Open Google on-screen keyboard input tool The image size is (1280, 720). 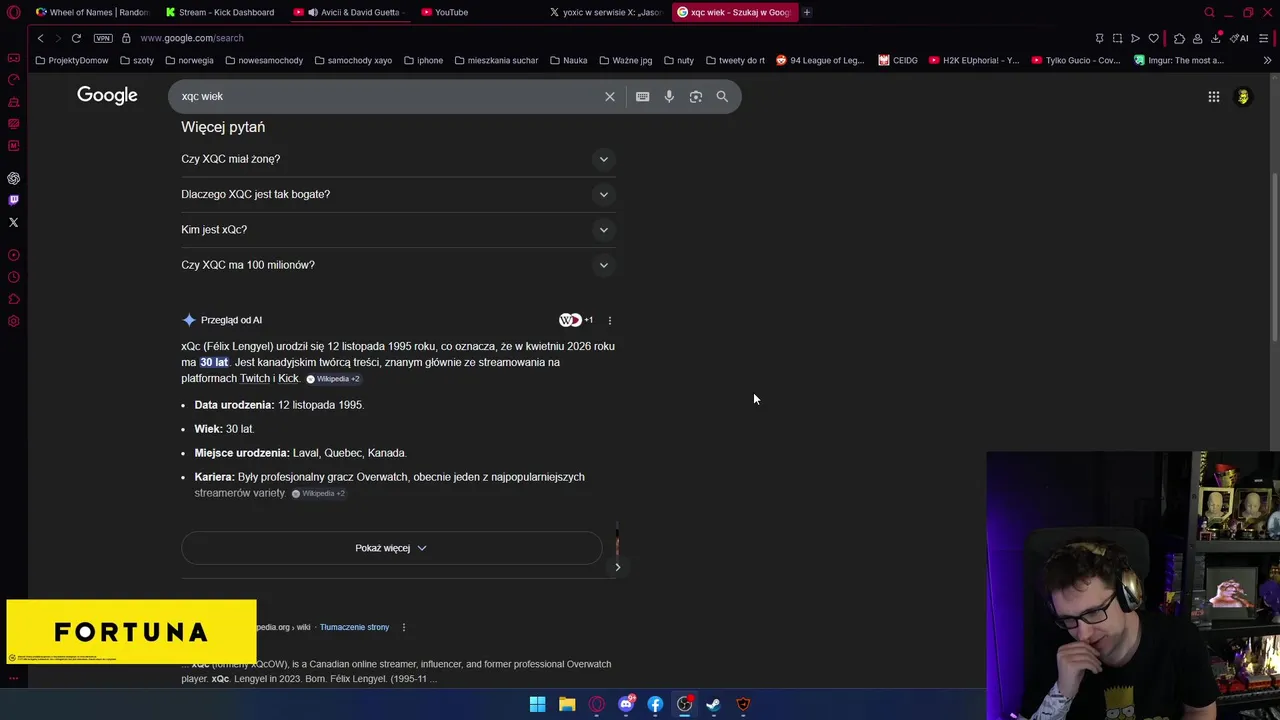(x=642, y=97)
